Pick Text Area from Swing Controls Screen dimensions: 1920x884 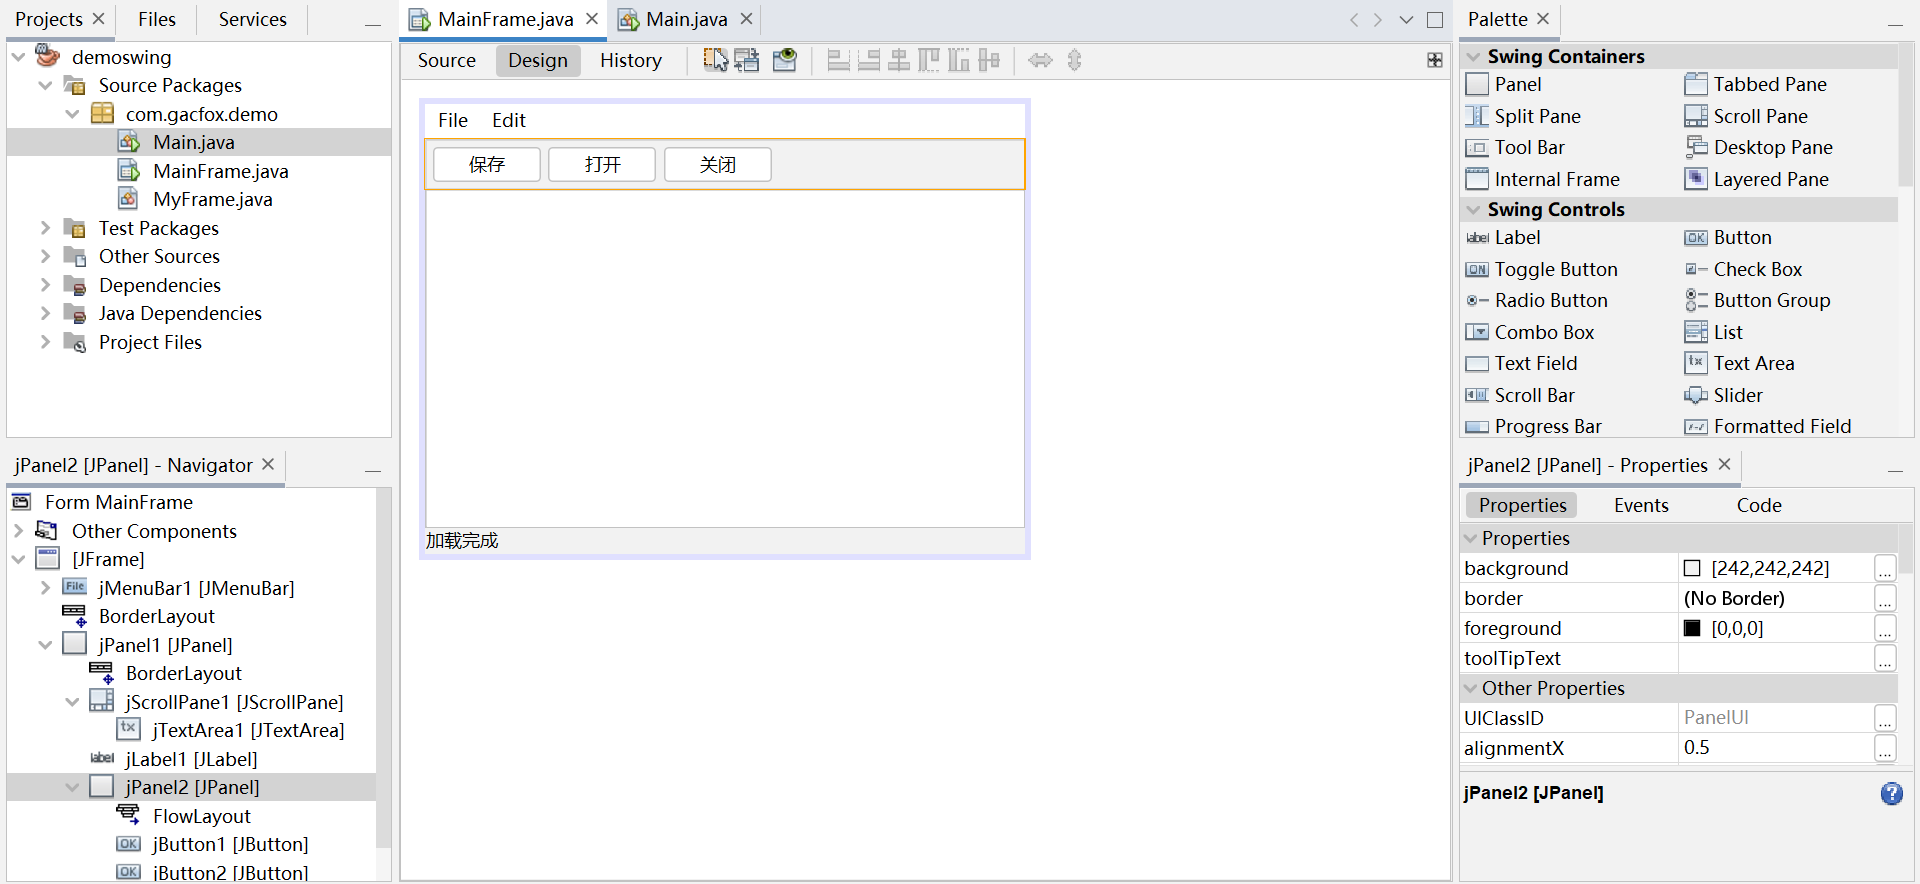(x=1740, y=363)
